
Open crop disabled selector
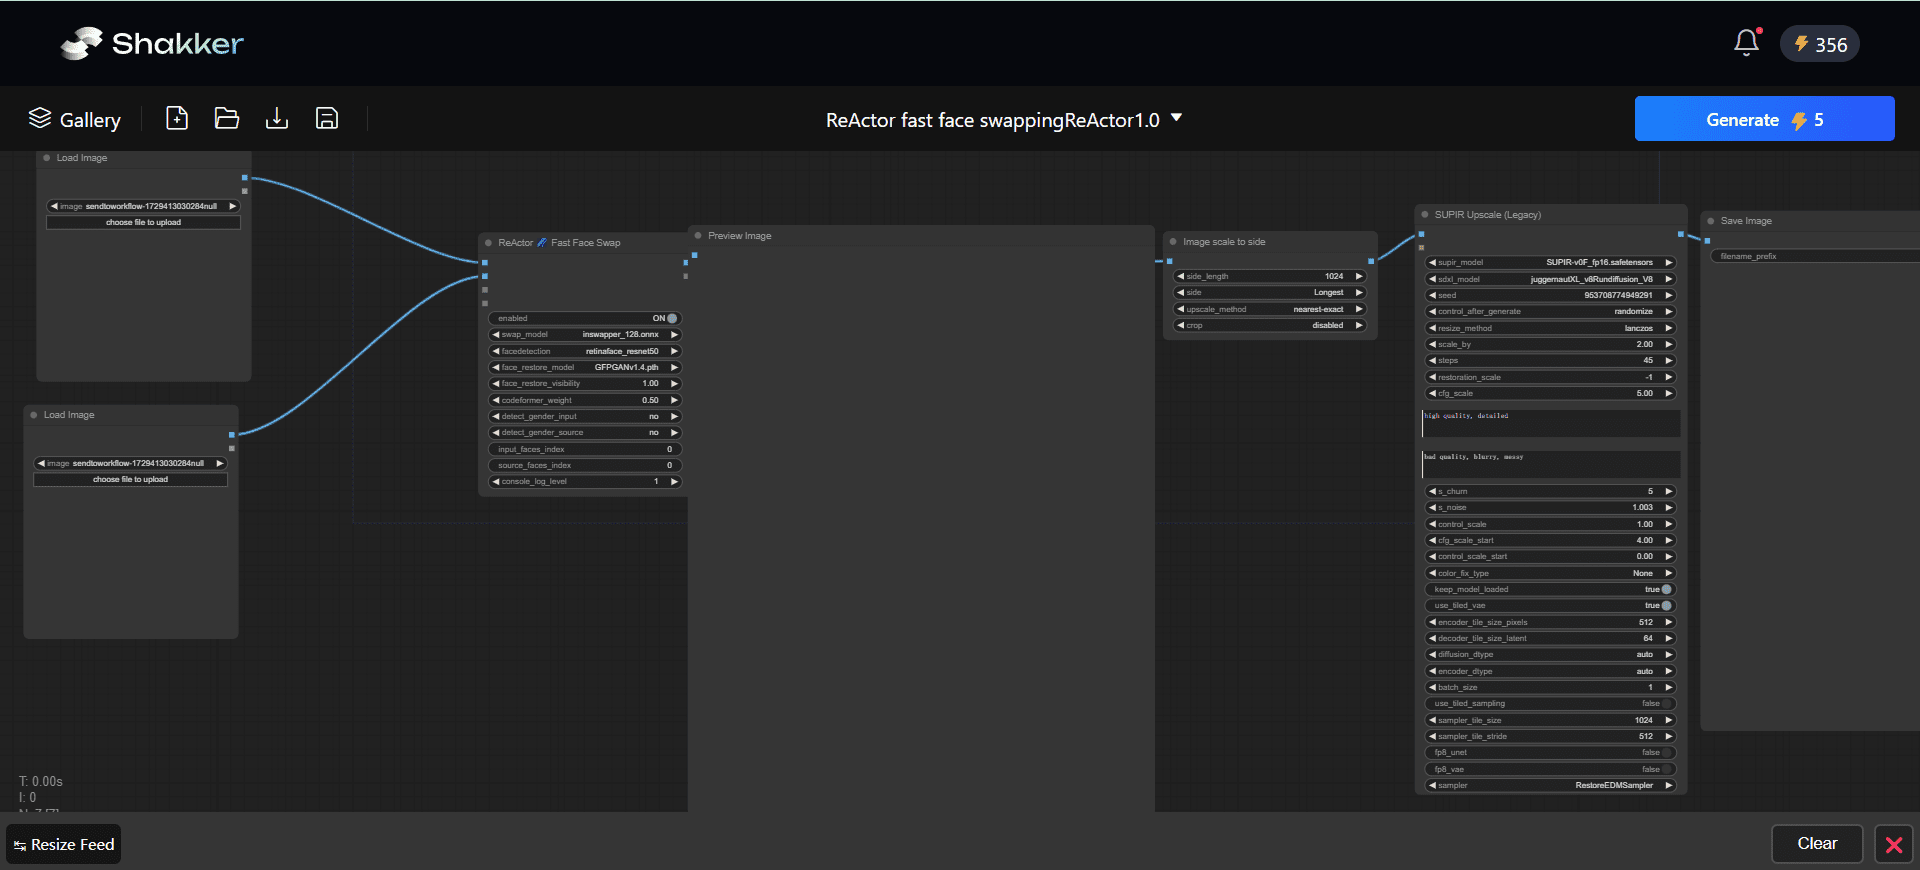tap(1270, 325)
